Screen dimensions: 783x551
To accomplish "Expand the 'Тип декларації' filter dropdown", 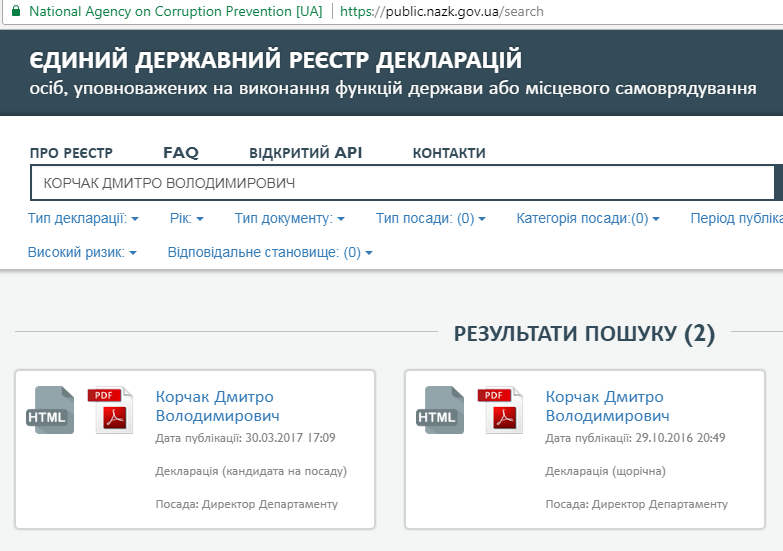I will pos(83,218).
